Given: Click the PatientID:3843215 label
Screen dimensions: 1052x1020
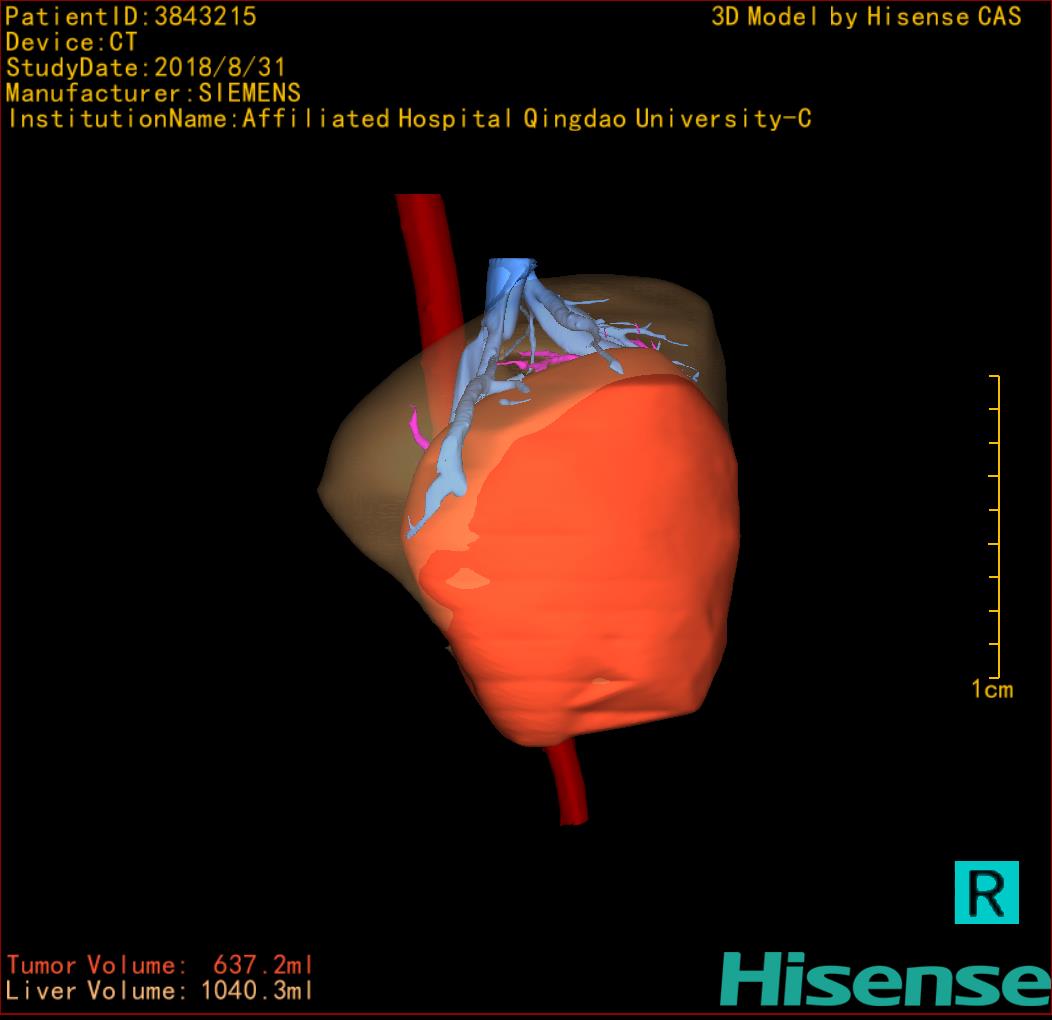Looking at the screenshot, I should point(131,16).
